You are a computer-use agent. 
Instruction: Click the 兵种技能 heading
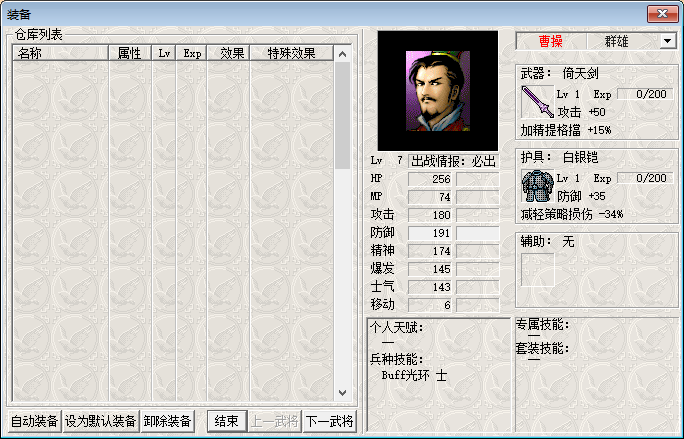[397, 359]
